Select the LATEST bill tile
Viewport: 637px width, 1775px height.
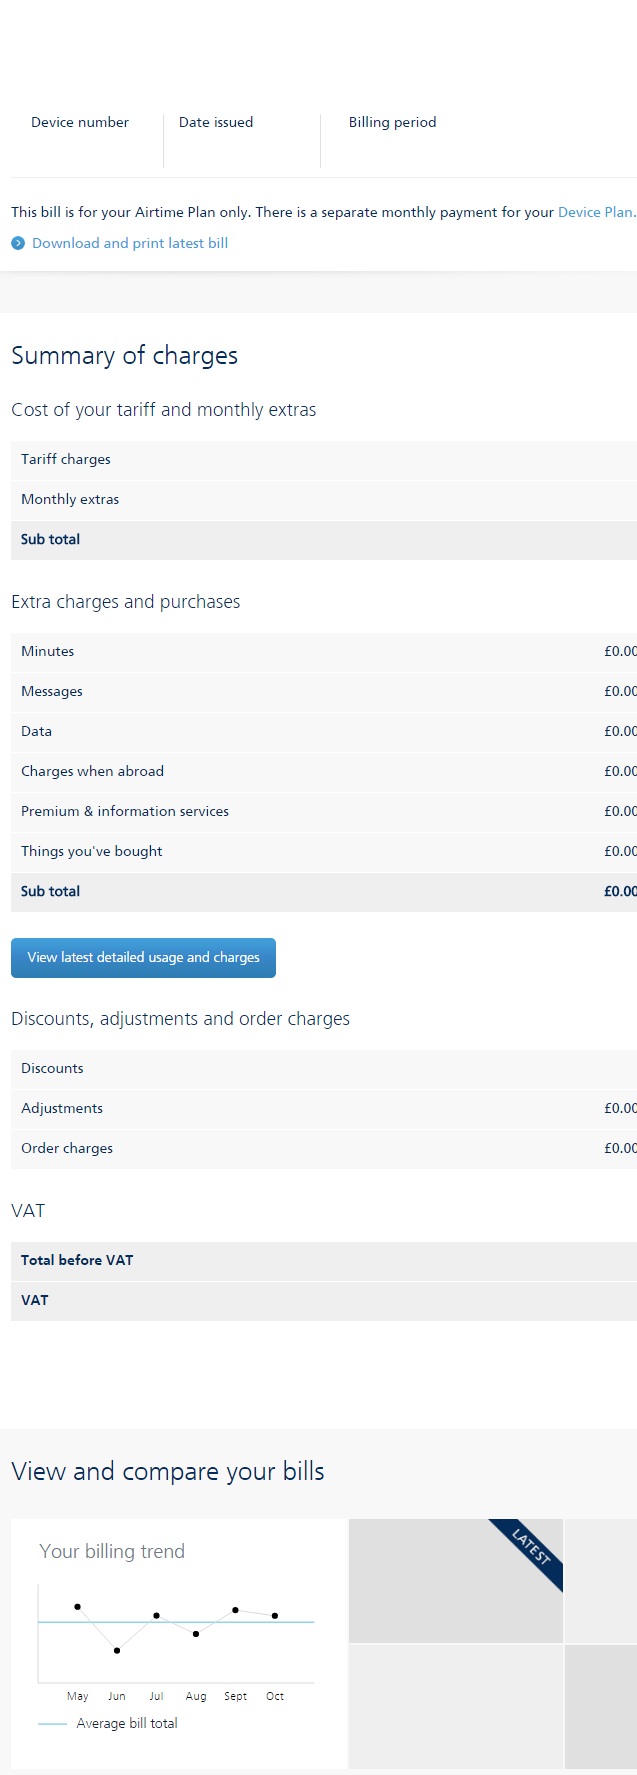pos(456,1580)
